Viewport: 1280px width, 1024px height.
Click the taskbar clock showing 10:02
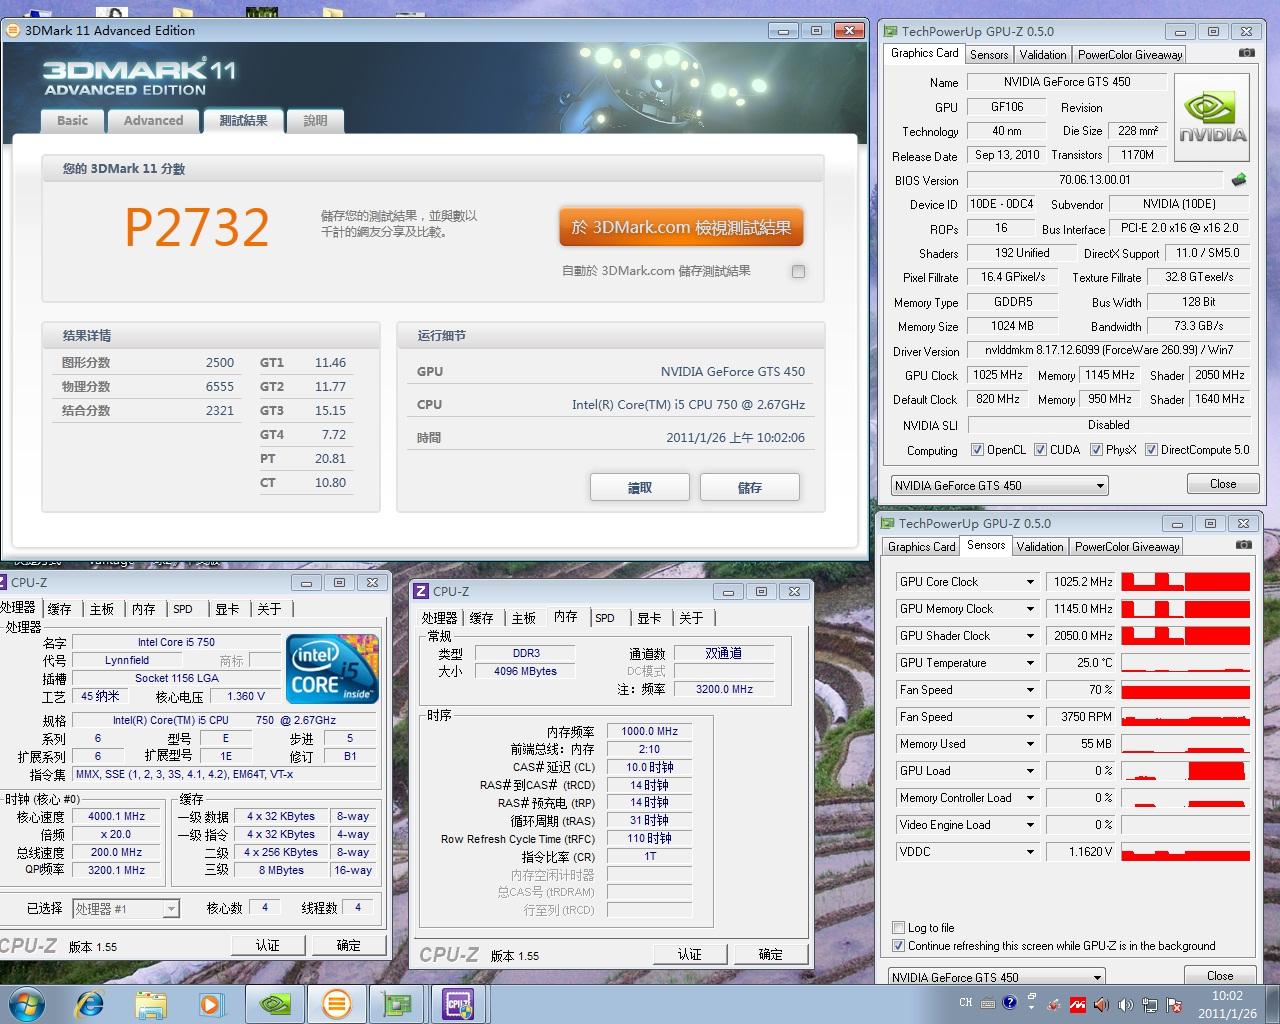click(1227, 1004)
